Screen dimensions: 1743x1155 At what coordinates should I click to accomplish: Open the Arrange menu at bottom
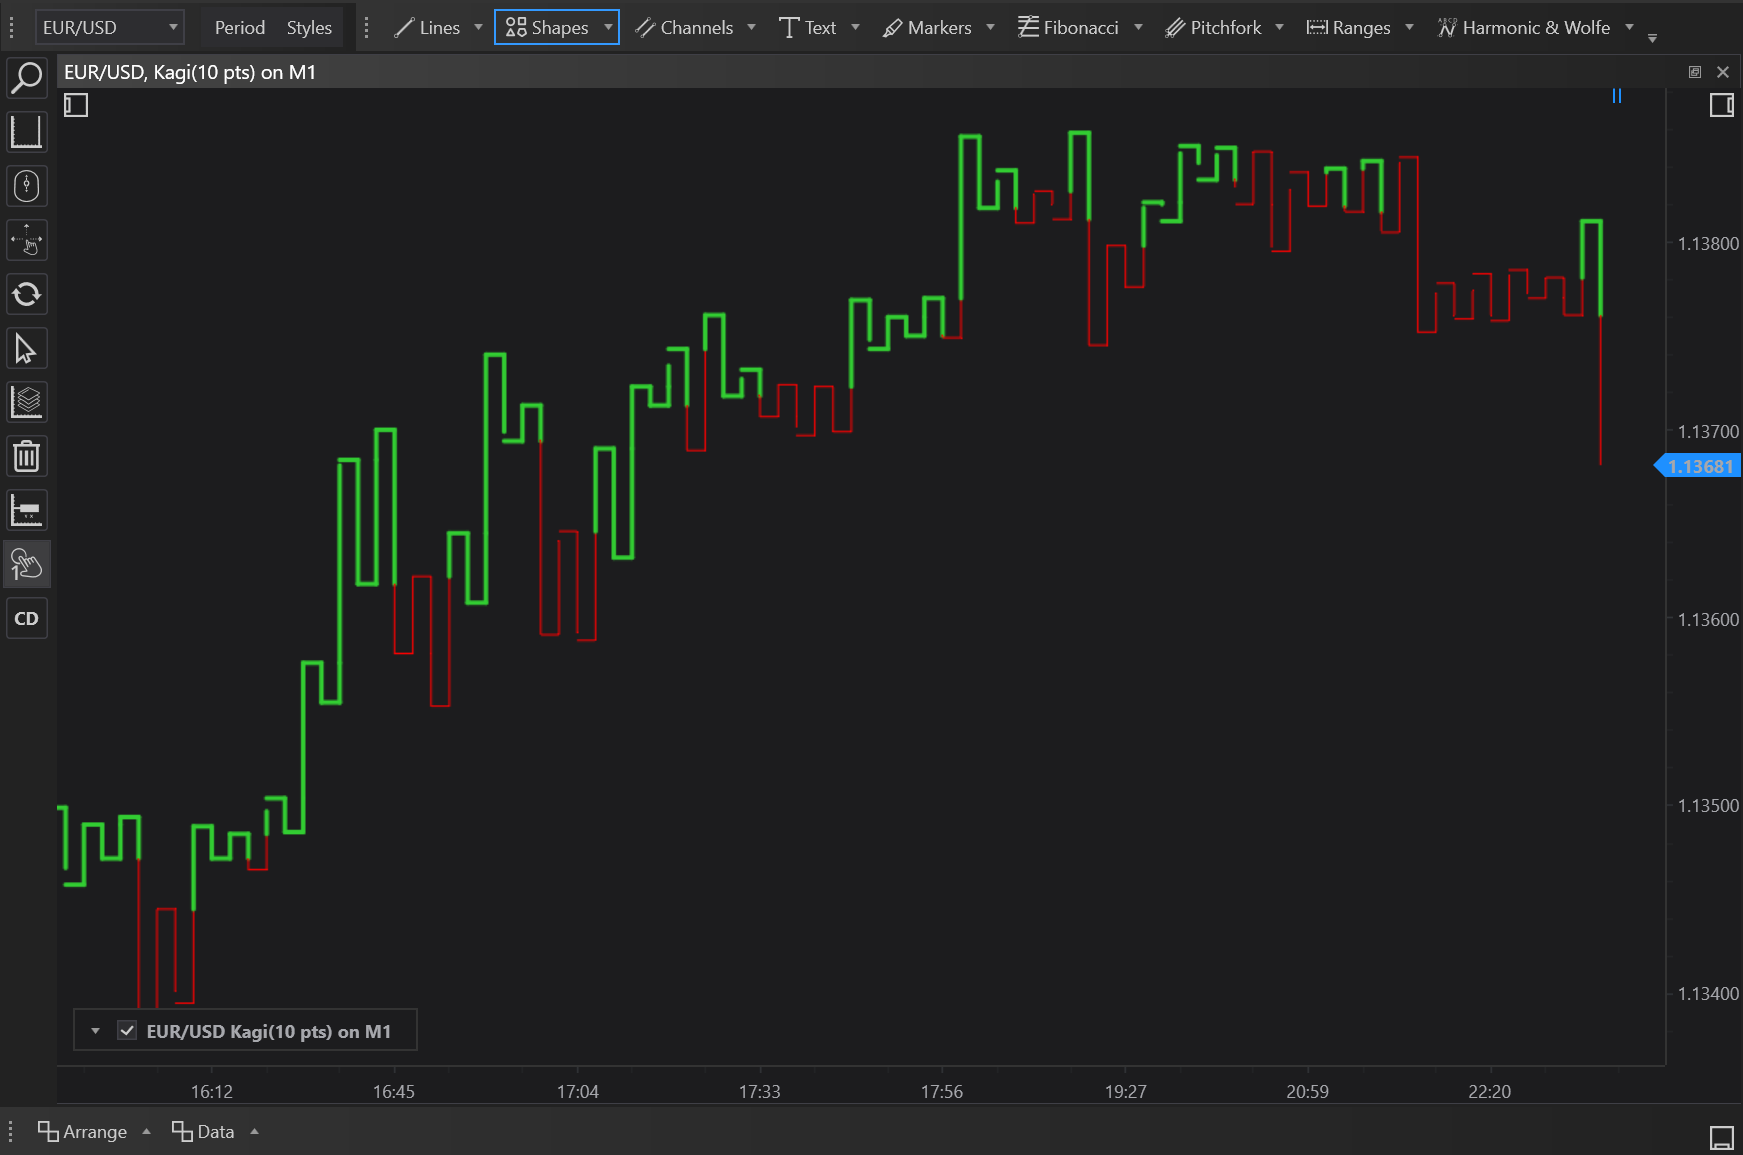[84, 1132]
